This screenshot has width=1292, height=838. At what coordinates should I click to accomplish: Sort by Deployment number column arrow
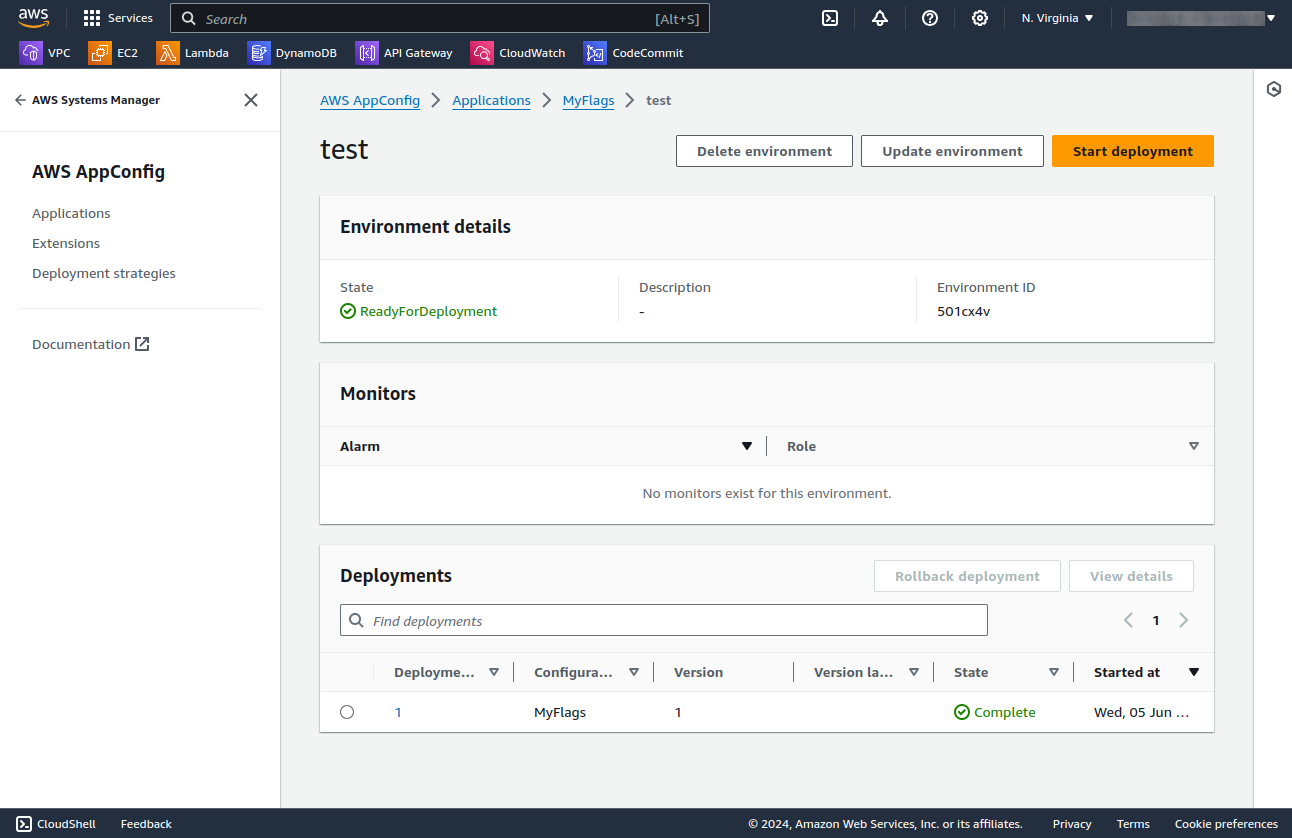(x=494, y=672)
